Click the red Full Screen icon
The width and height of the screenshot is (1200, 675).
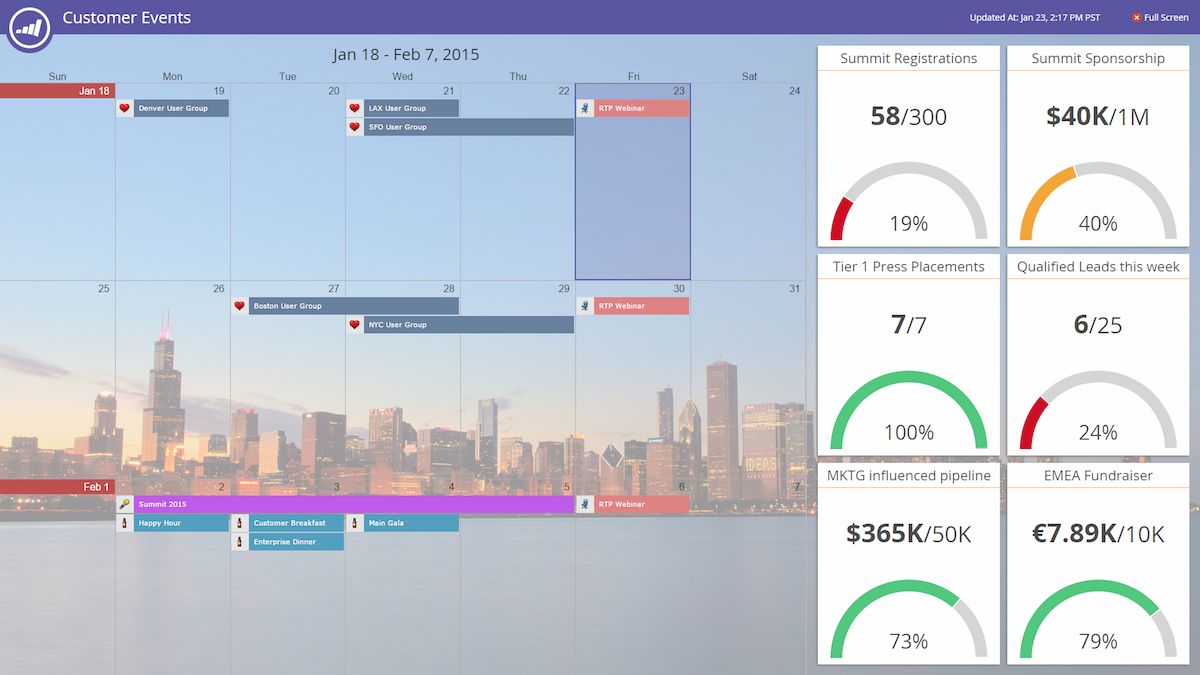pos(1136,18)
